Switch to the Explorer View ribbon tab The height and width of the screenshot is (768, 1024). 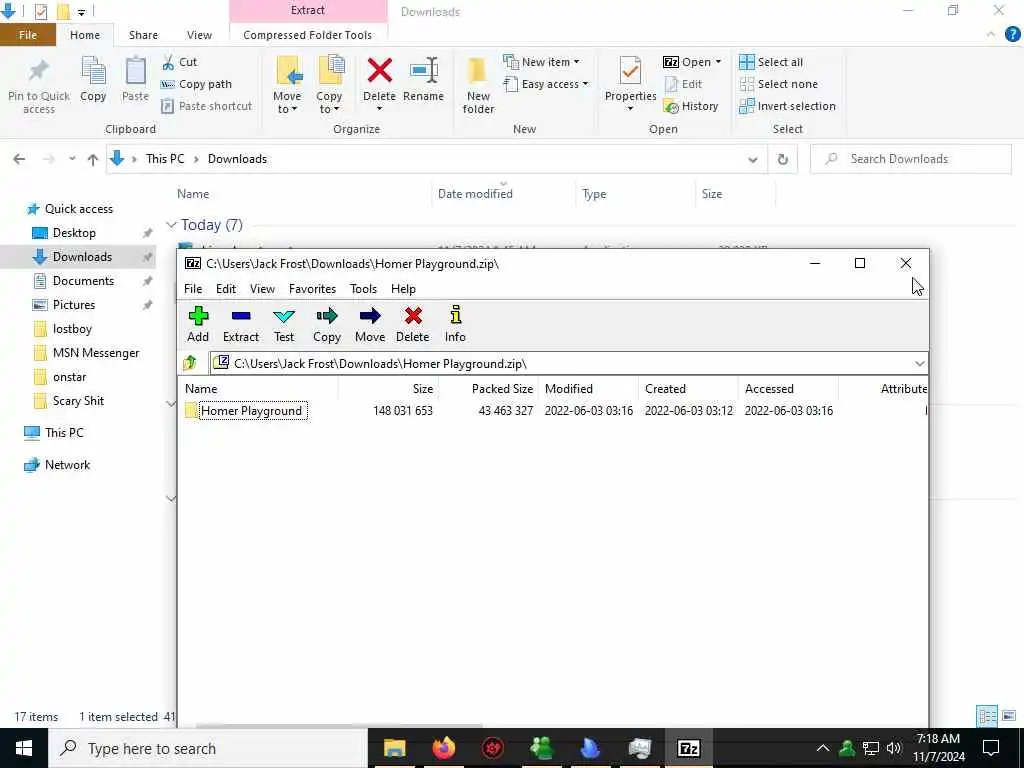click(199, 35)
